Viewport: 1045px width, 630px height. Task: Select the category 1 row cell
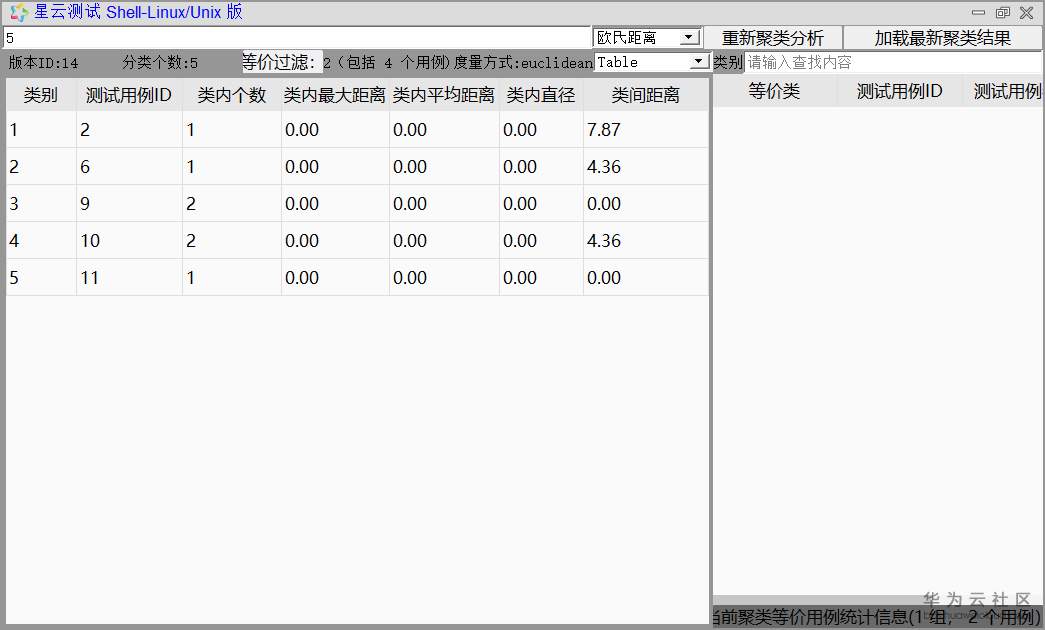coord(41,129)
